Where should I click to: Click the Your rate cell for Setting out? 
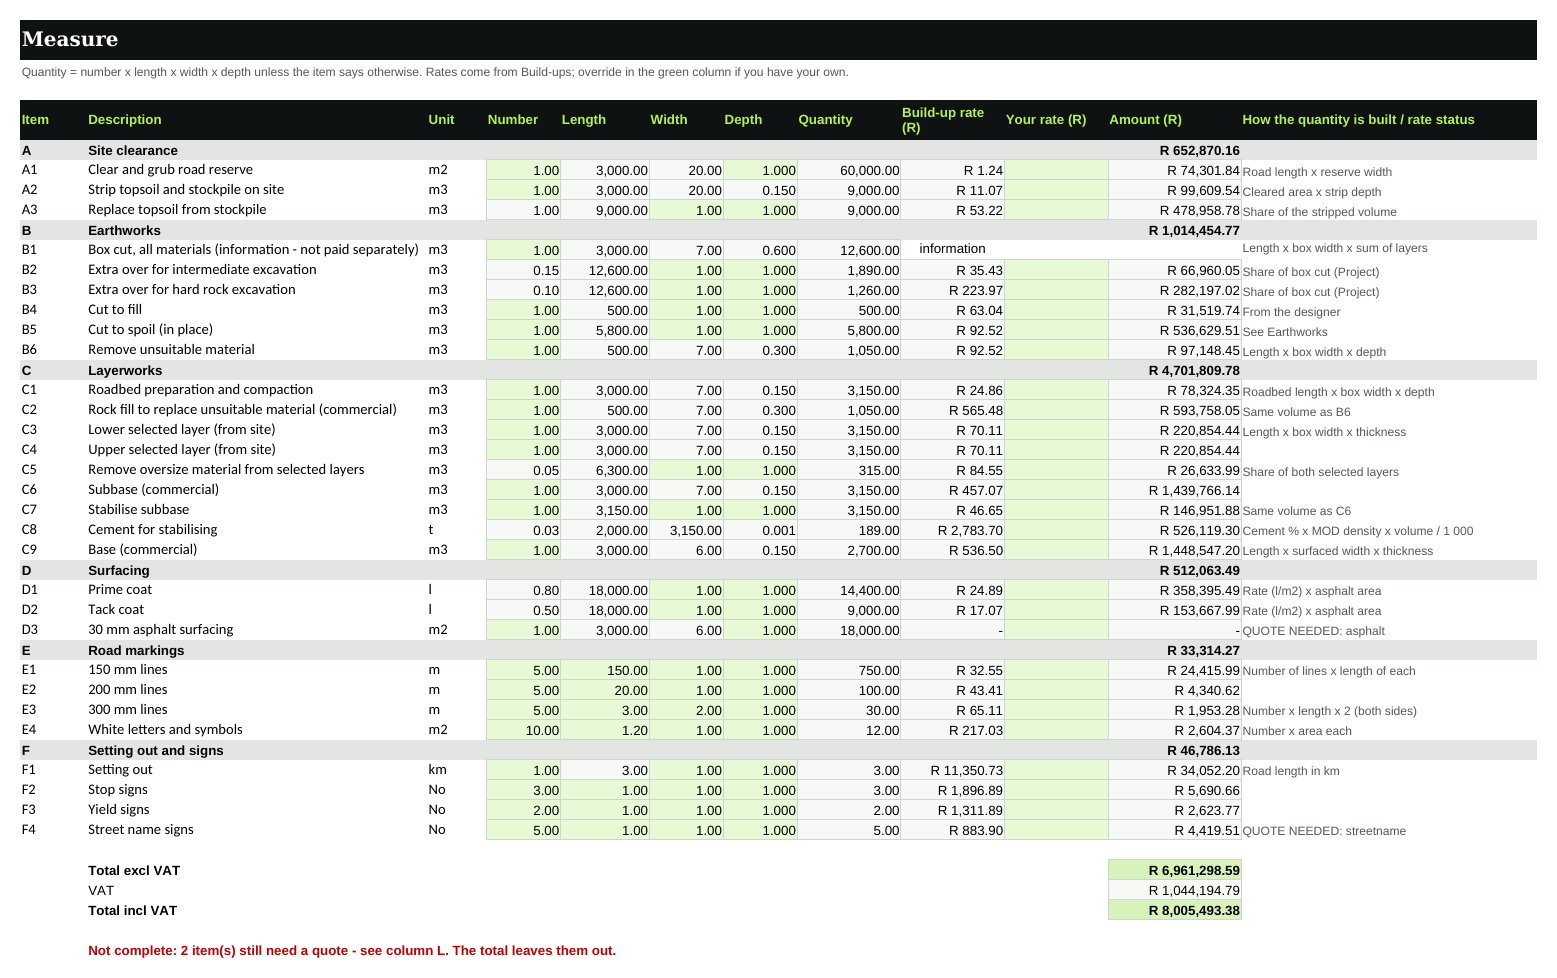[1056, 770]
